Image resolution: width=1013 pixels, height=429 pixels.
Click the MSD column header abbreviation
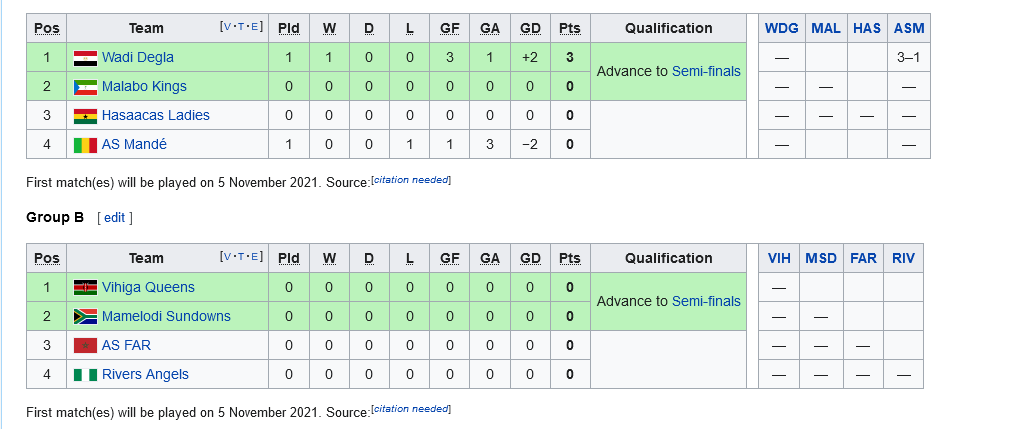tap(820, 258)
